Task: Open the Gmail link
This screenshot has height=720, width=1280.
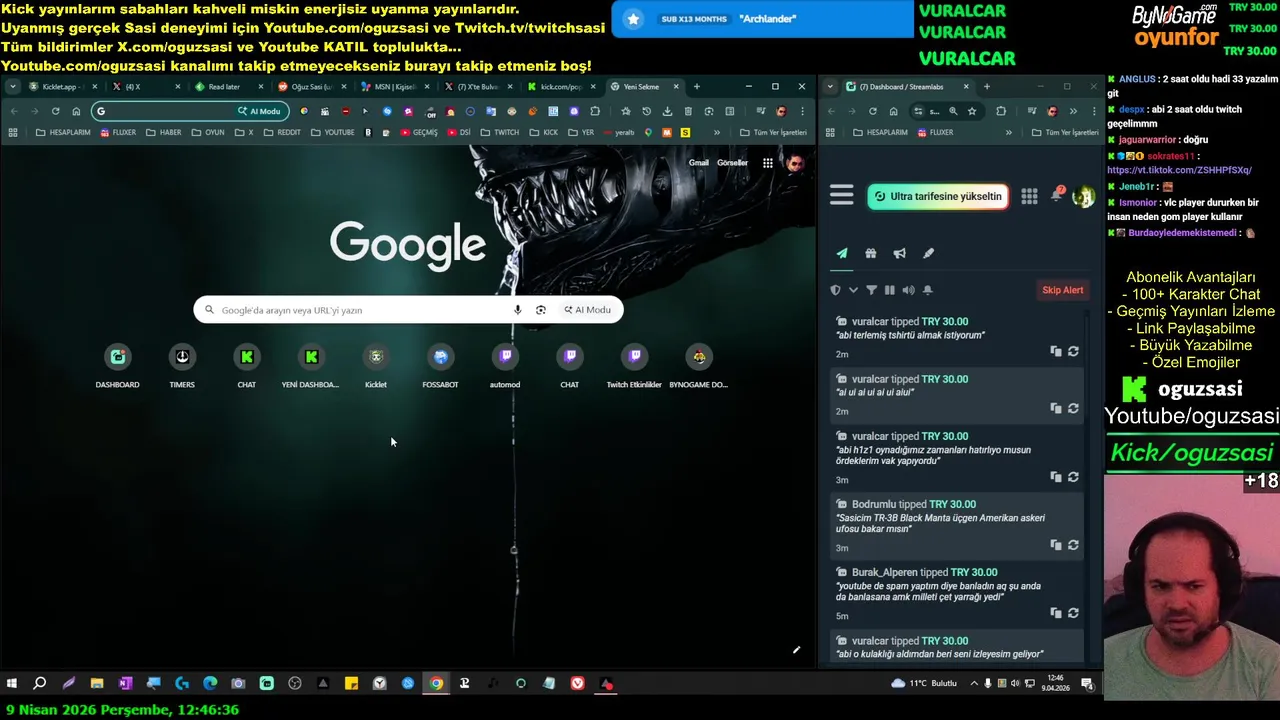Action: (699, 163)
